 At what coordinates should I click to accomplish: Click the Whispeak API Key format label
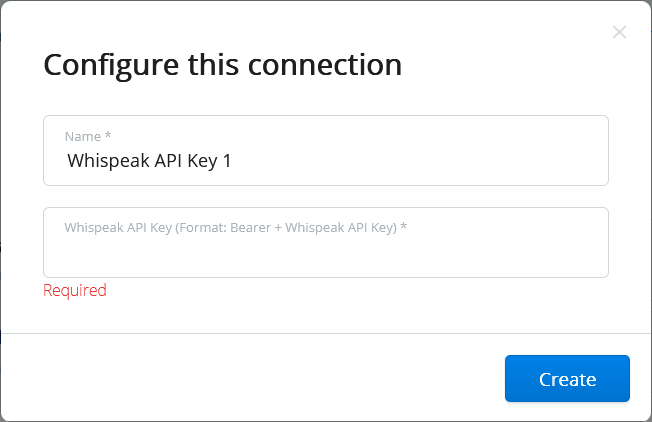click(235, 227)
